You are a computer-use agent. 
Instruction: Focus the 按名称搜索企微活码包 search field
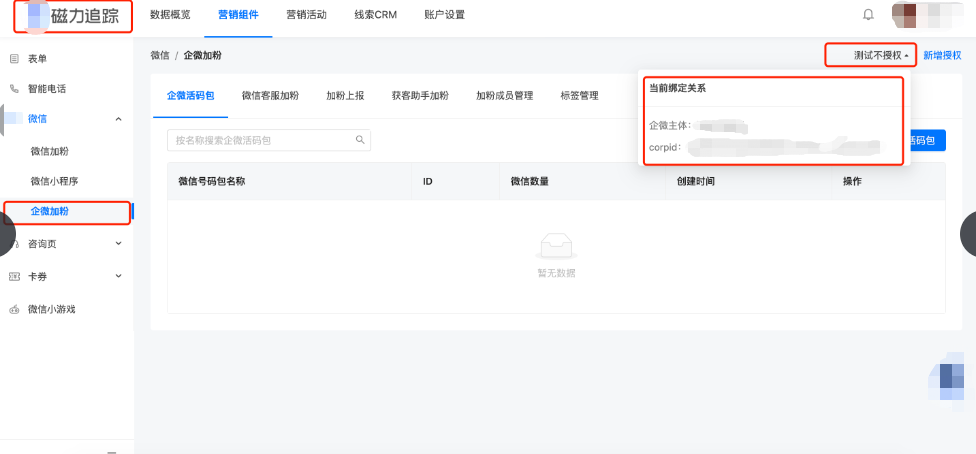[269, 140]
